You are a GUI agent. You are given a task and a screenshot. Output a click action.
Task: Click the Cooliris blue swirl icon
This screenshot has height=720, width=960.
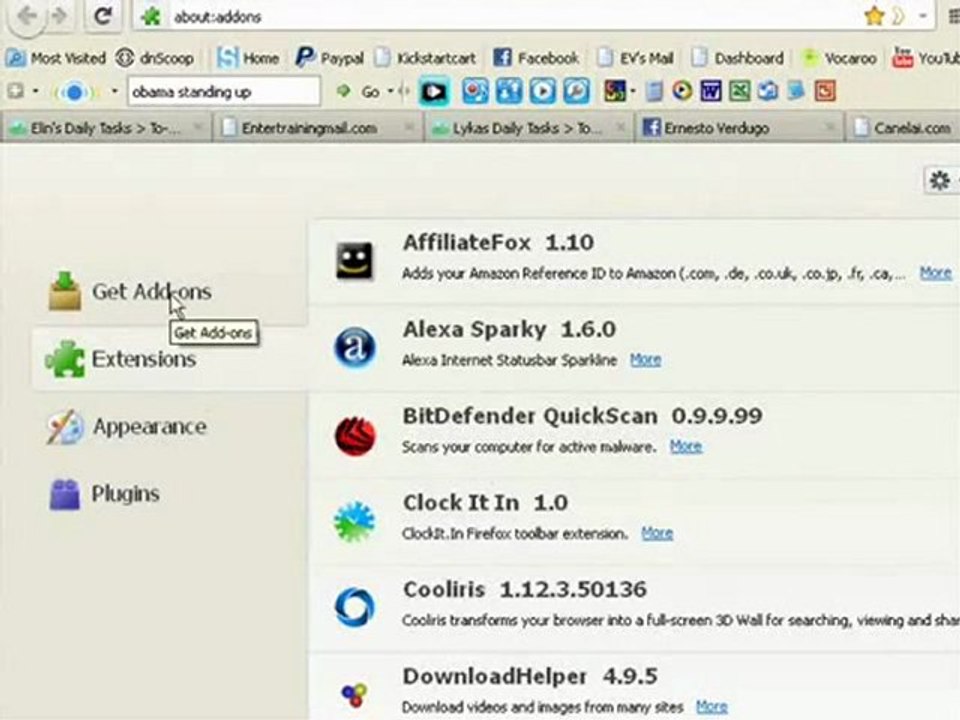[354, 608]
